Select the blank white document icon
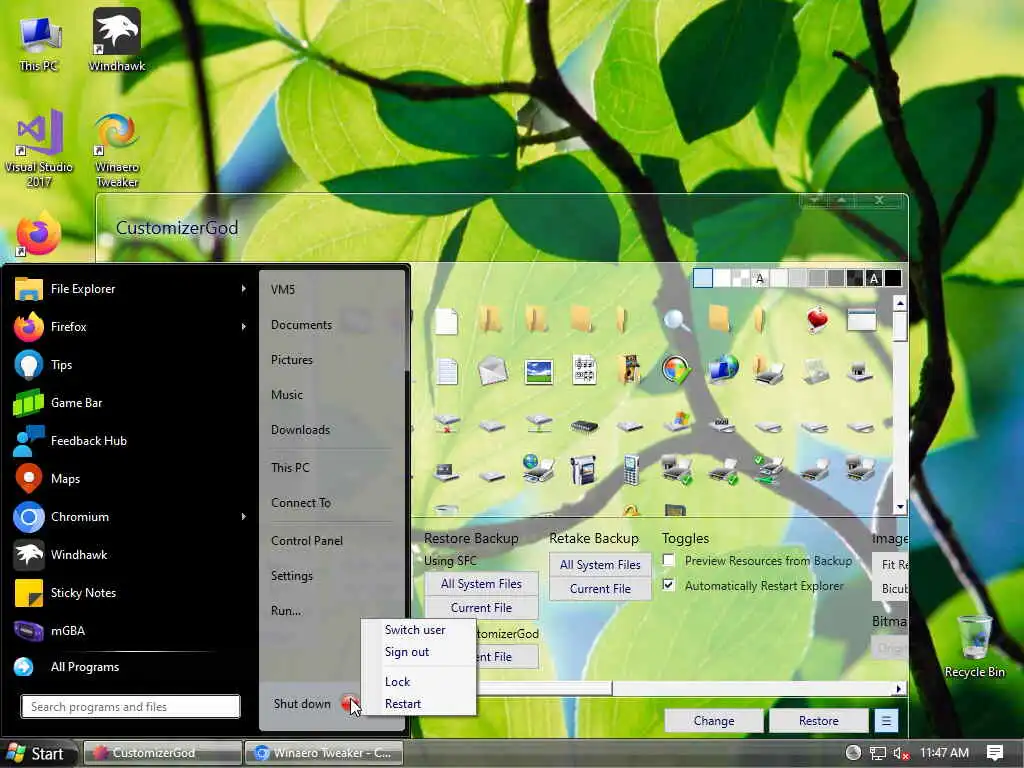 (x=447, y=321)
